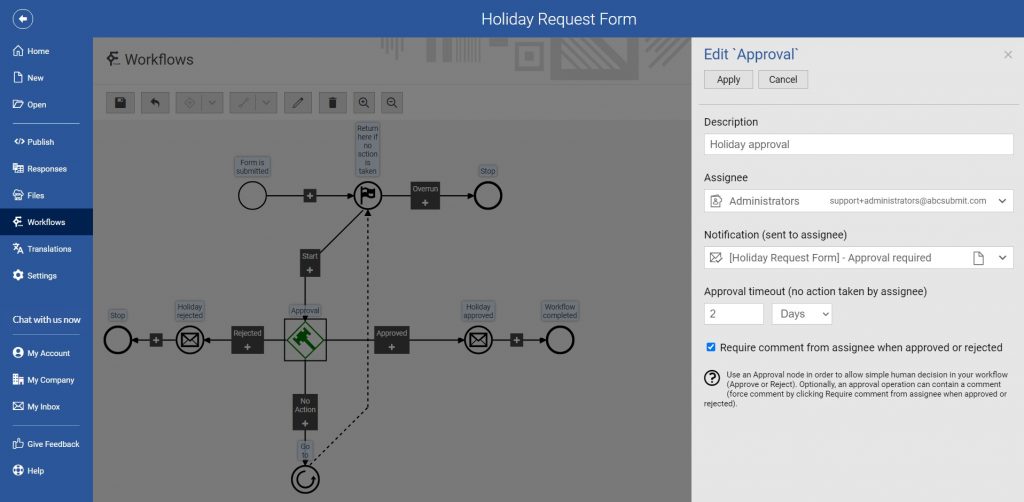Click the Holiday approved email node
The width and height of the screenshot is (1024, 502).
(478, 340)
